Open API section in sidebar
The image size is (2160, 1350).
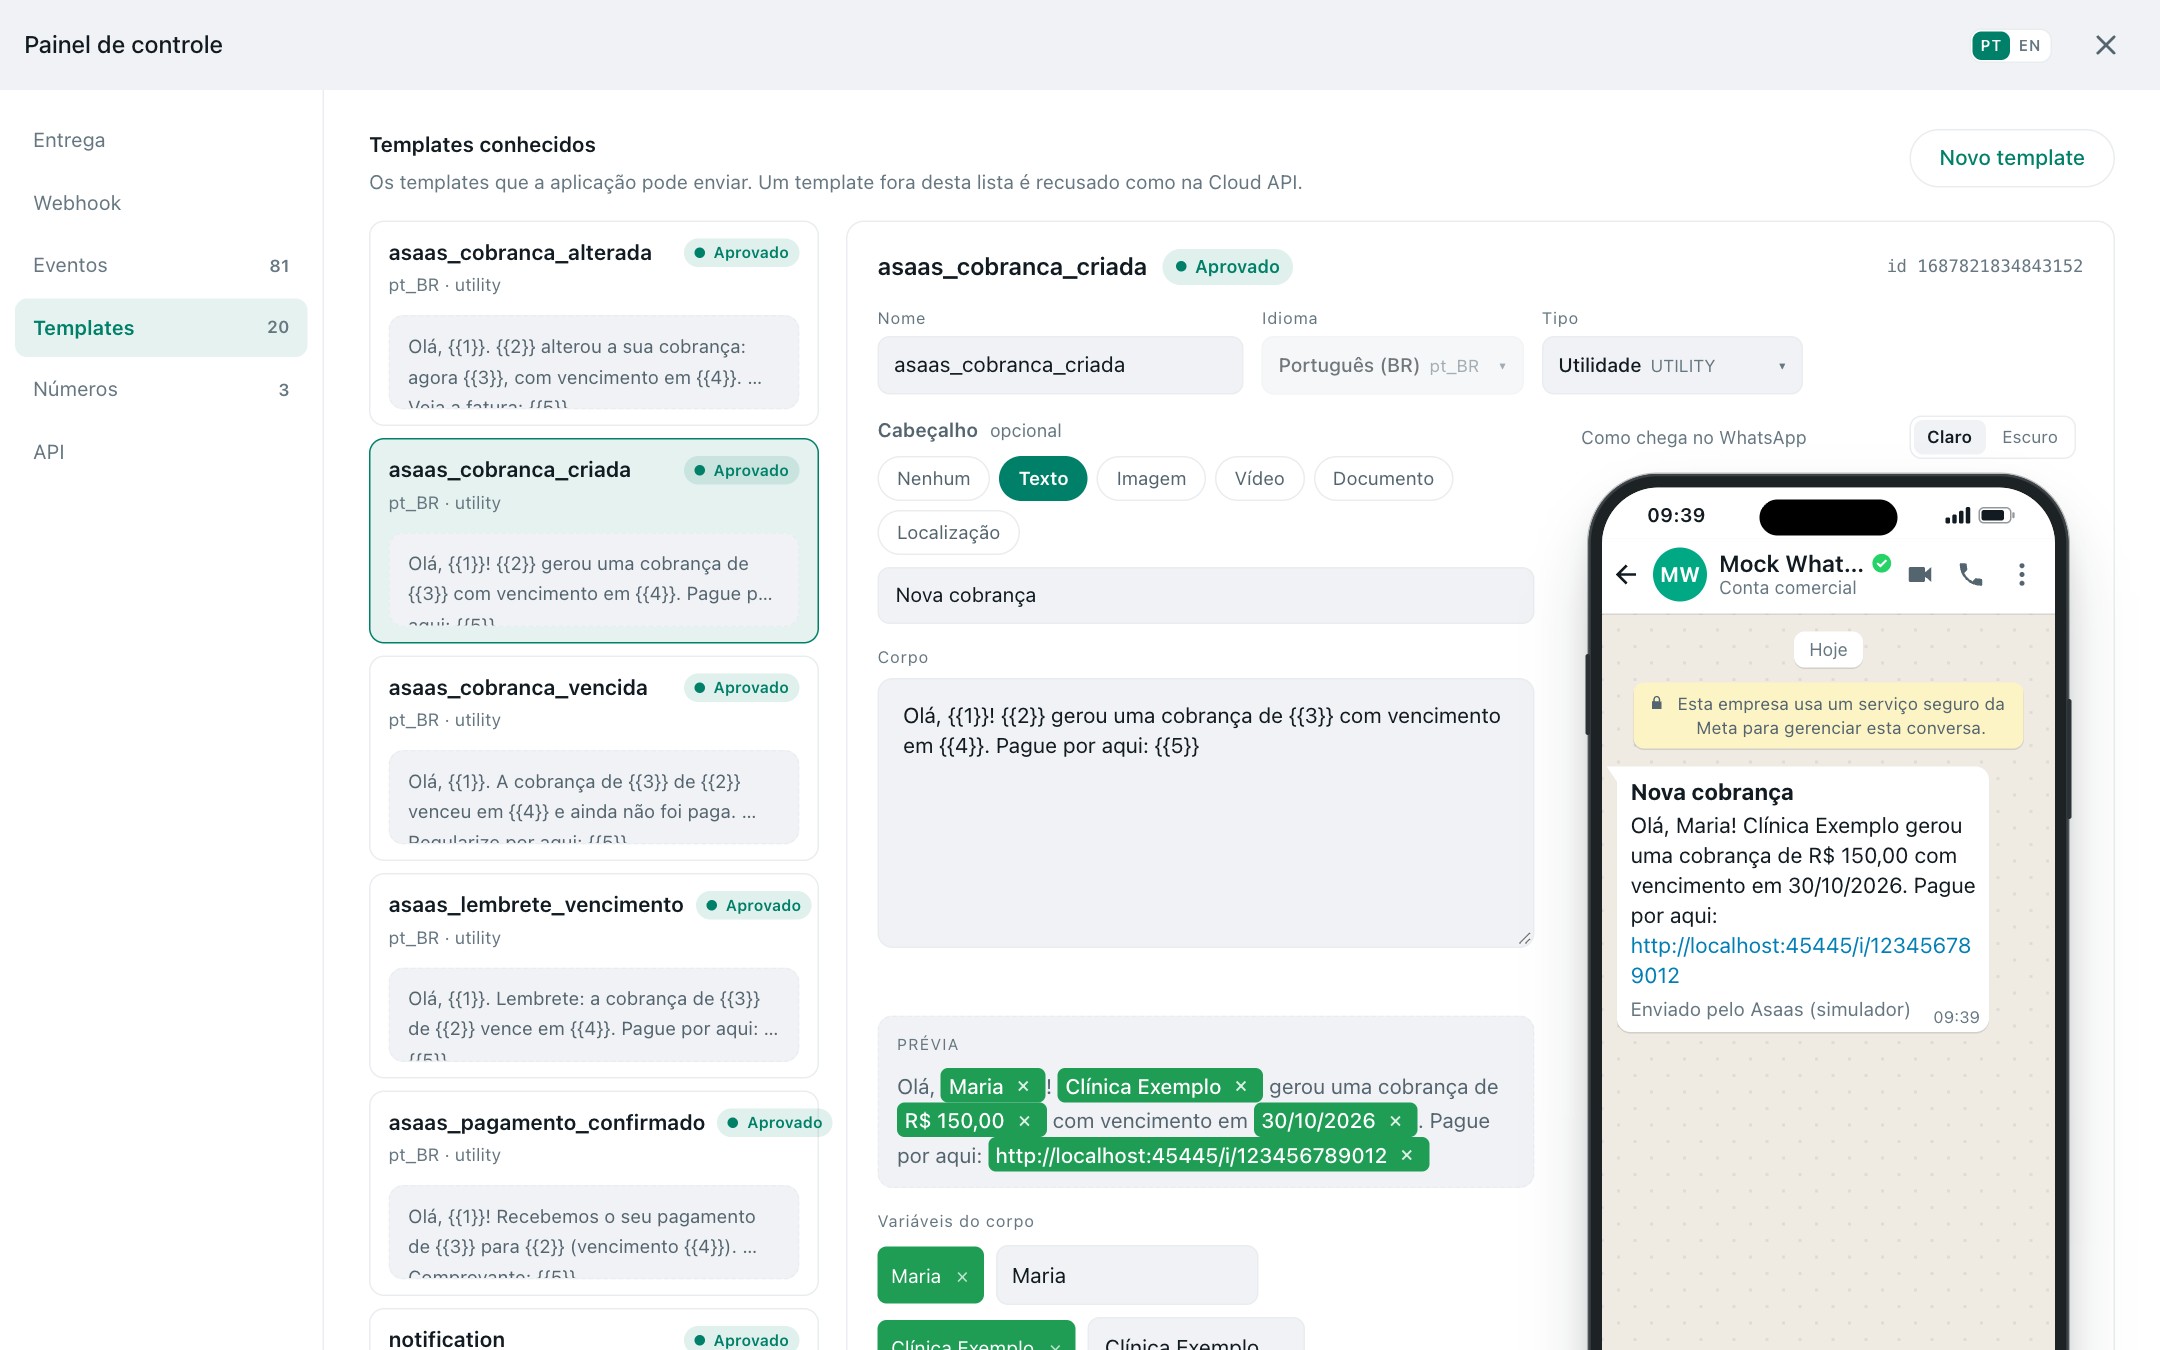click(161, 452)
